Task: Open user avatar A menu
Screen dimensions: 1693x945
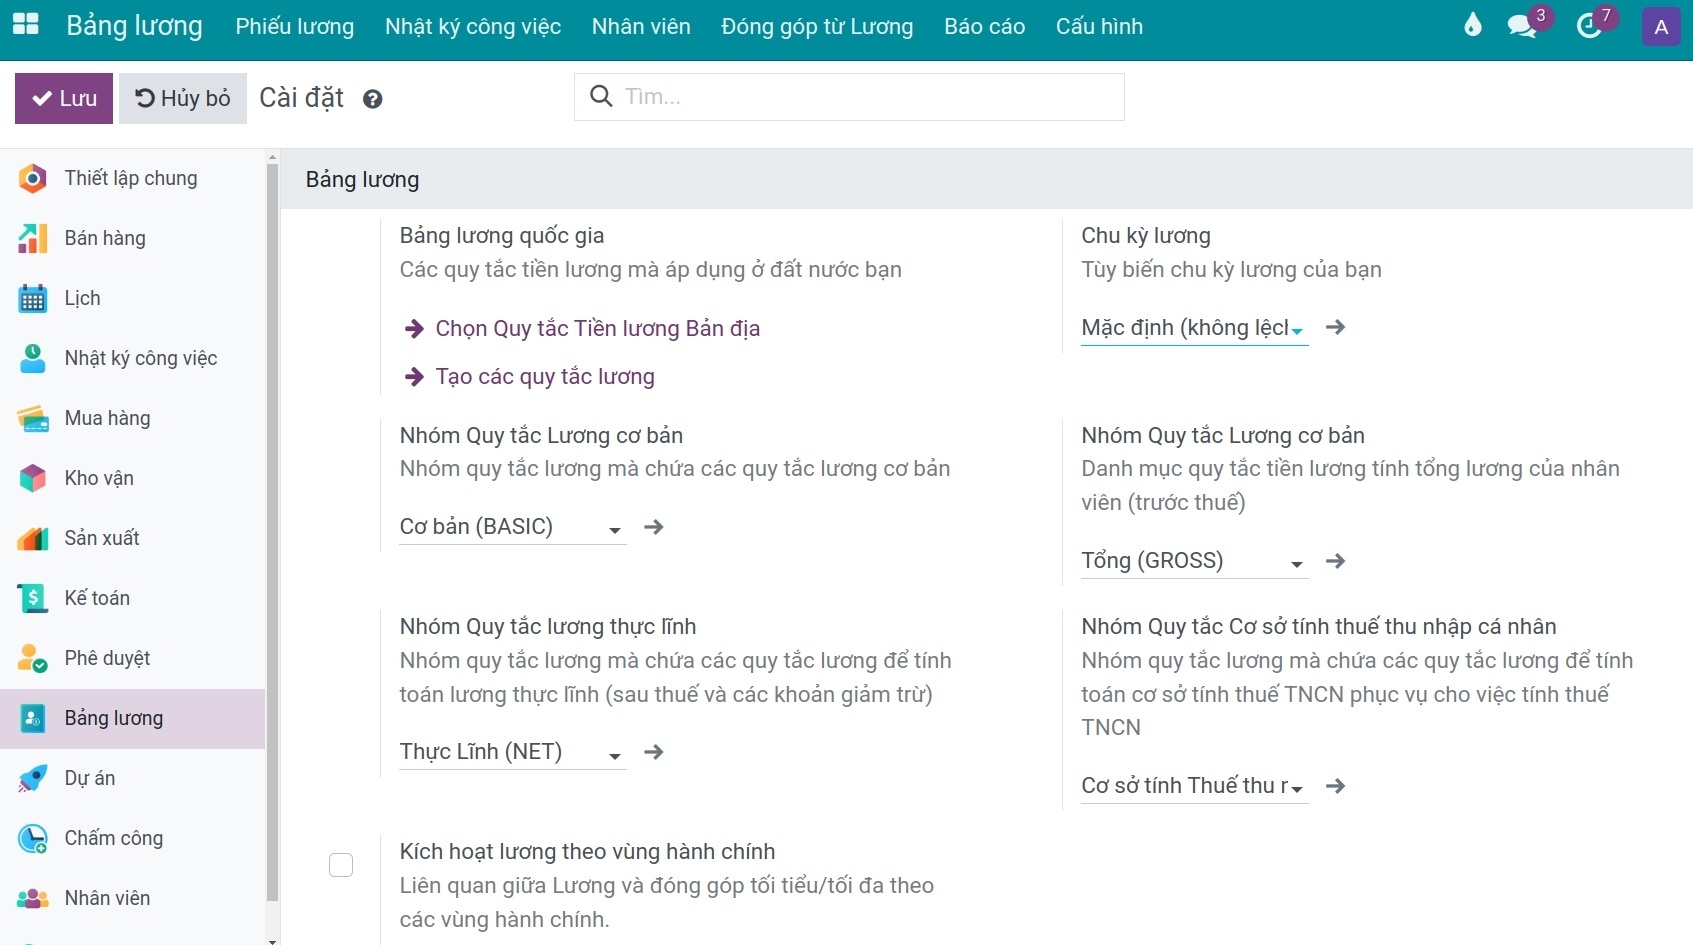Action: 1661,27
